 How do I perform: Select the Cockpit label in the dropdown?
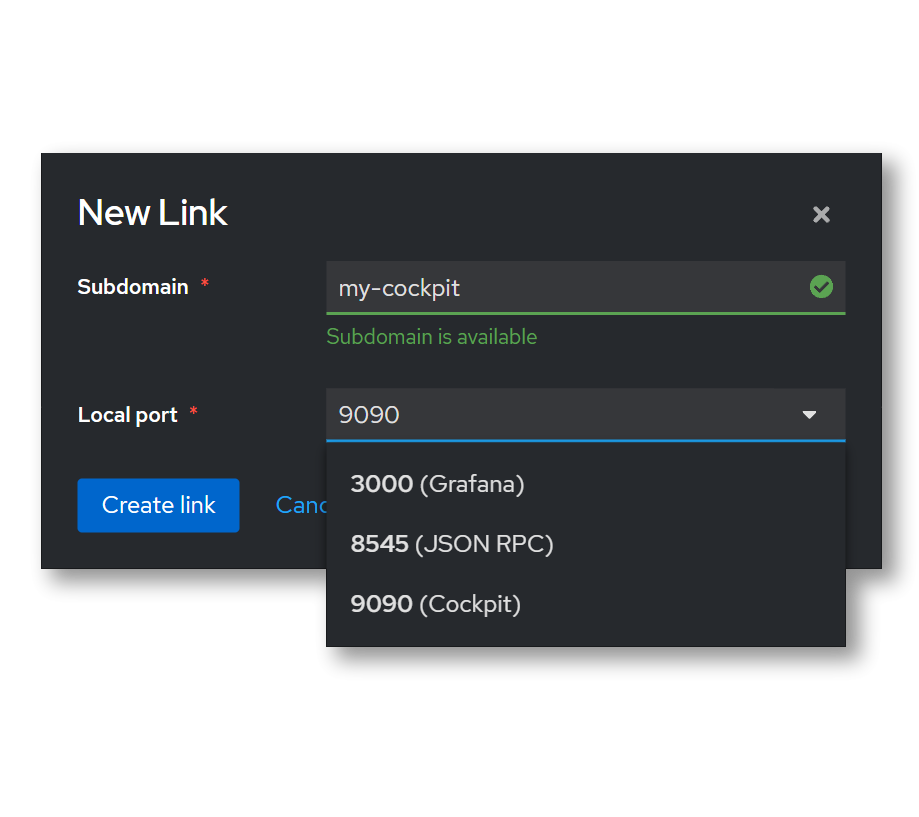[470, 604]
